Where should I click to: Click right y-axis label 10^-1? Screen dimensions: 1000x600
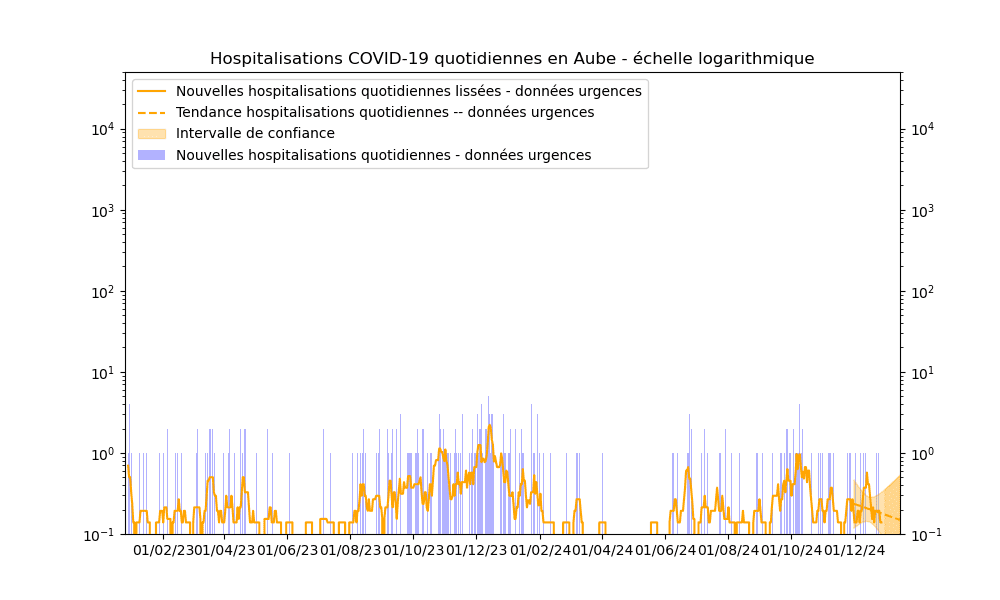[926, 535]
